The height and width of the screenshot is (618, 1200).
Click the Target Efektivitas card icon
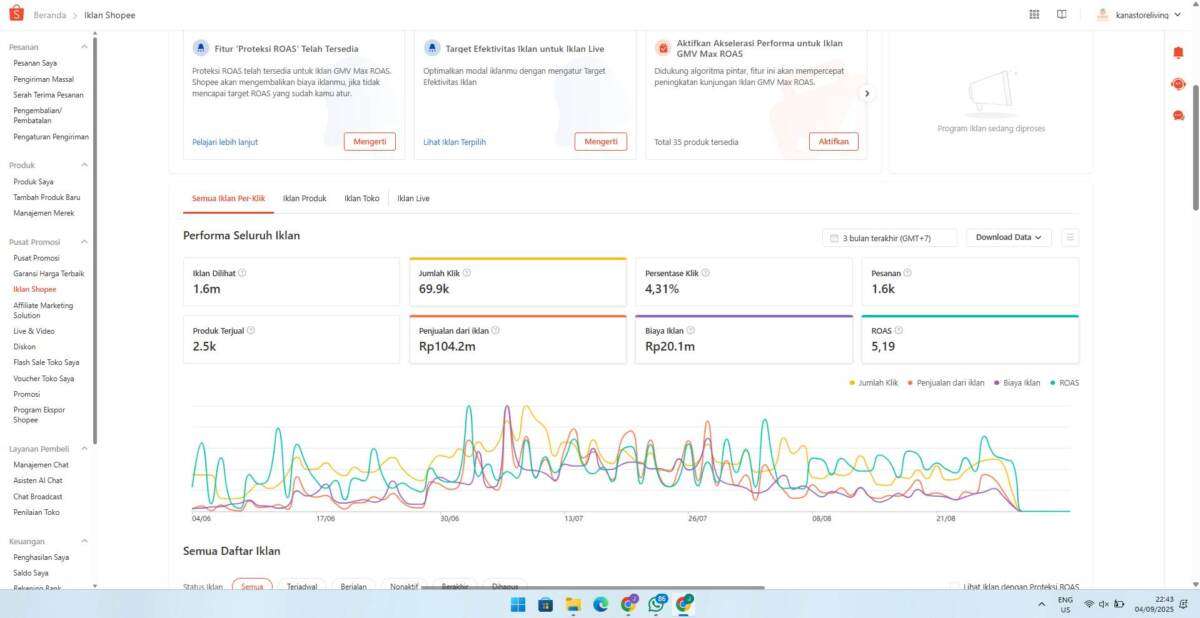[x=432, y=48]
